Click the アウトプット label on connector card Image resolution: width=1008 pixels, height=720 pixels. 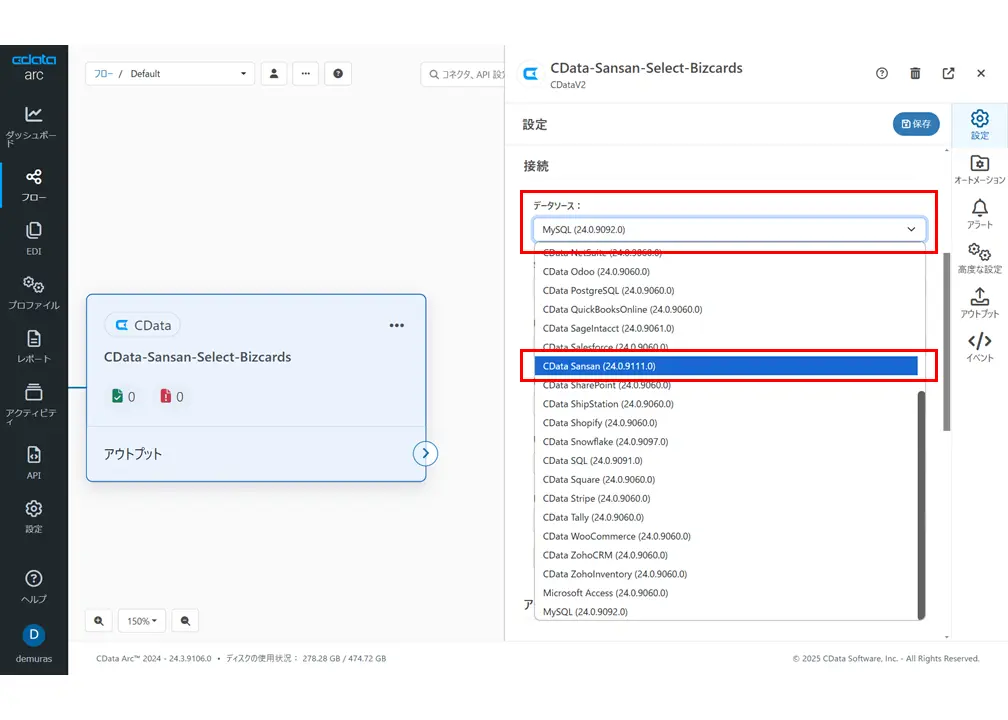133,454
